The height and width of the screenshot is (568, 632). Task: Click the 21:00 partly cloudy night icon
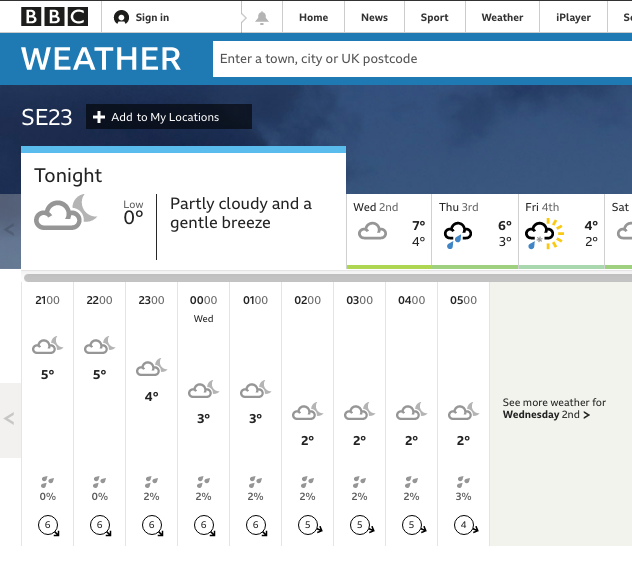click(47, 346)
